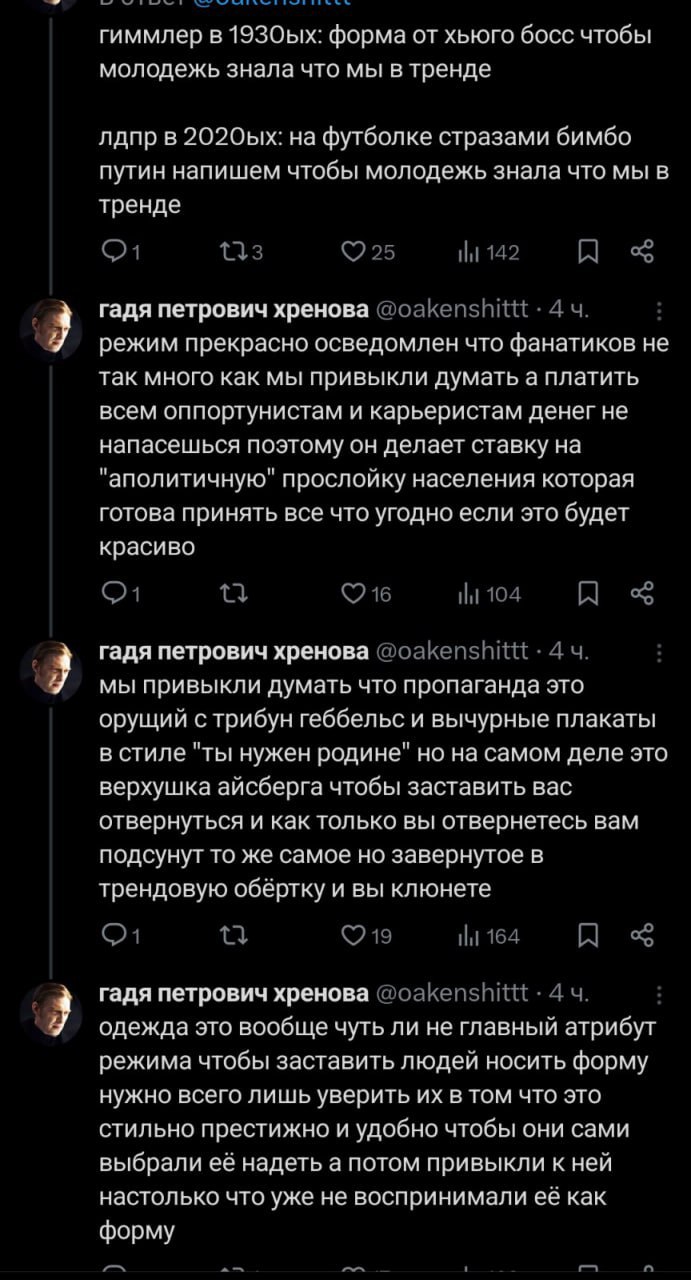Open more options for tweet starting "мы привыкли"
This screenshot has width=691, height=1280.
[658, 652]
